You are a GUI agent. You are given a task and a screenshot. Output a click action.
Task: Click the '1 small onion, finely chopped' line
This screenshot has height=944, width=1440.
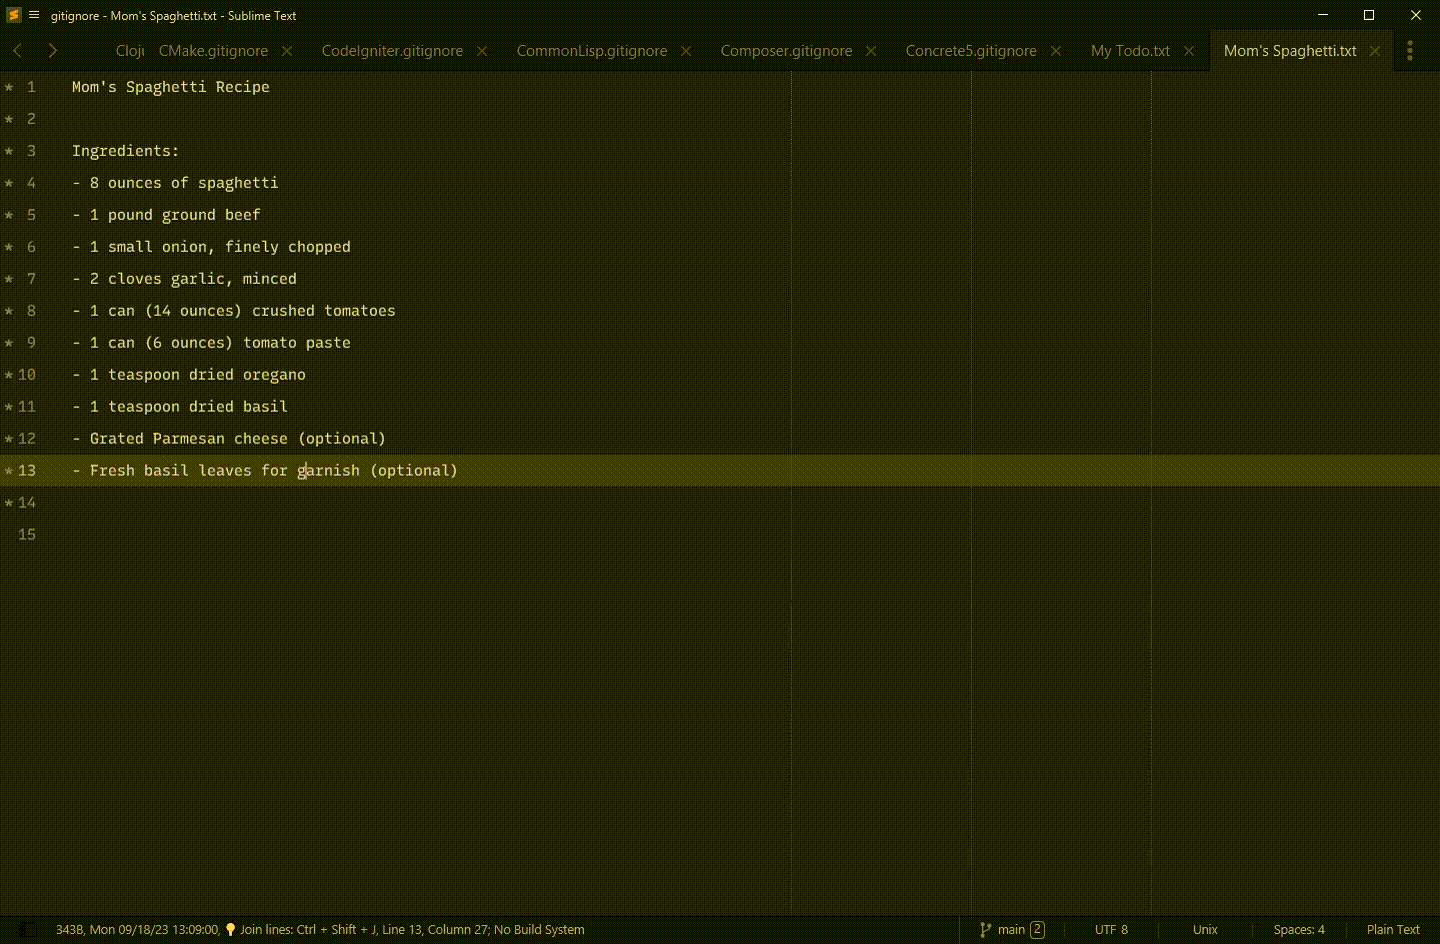[x=211, y=247]
